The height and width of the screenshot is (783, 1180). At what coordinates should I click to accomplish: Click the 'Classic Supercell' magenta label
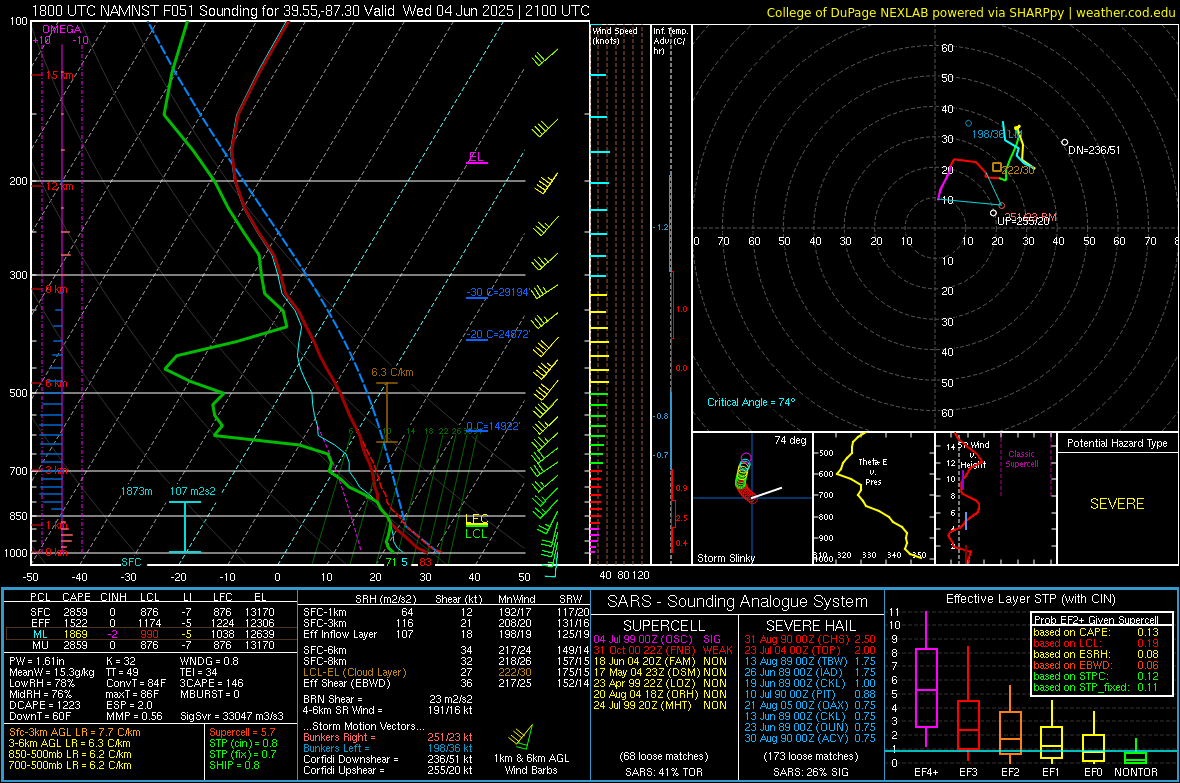[1022, 459]
